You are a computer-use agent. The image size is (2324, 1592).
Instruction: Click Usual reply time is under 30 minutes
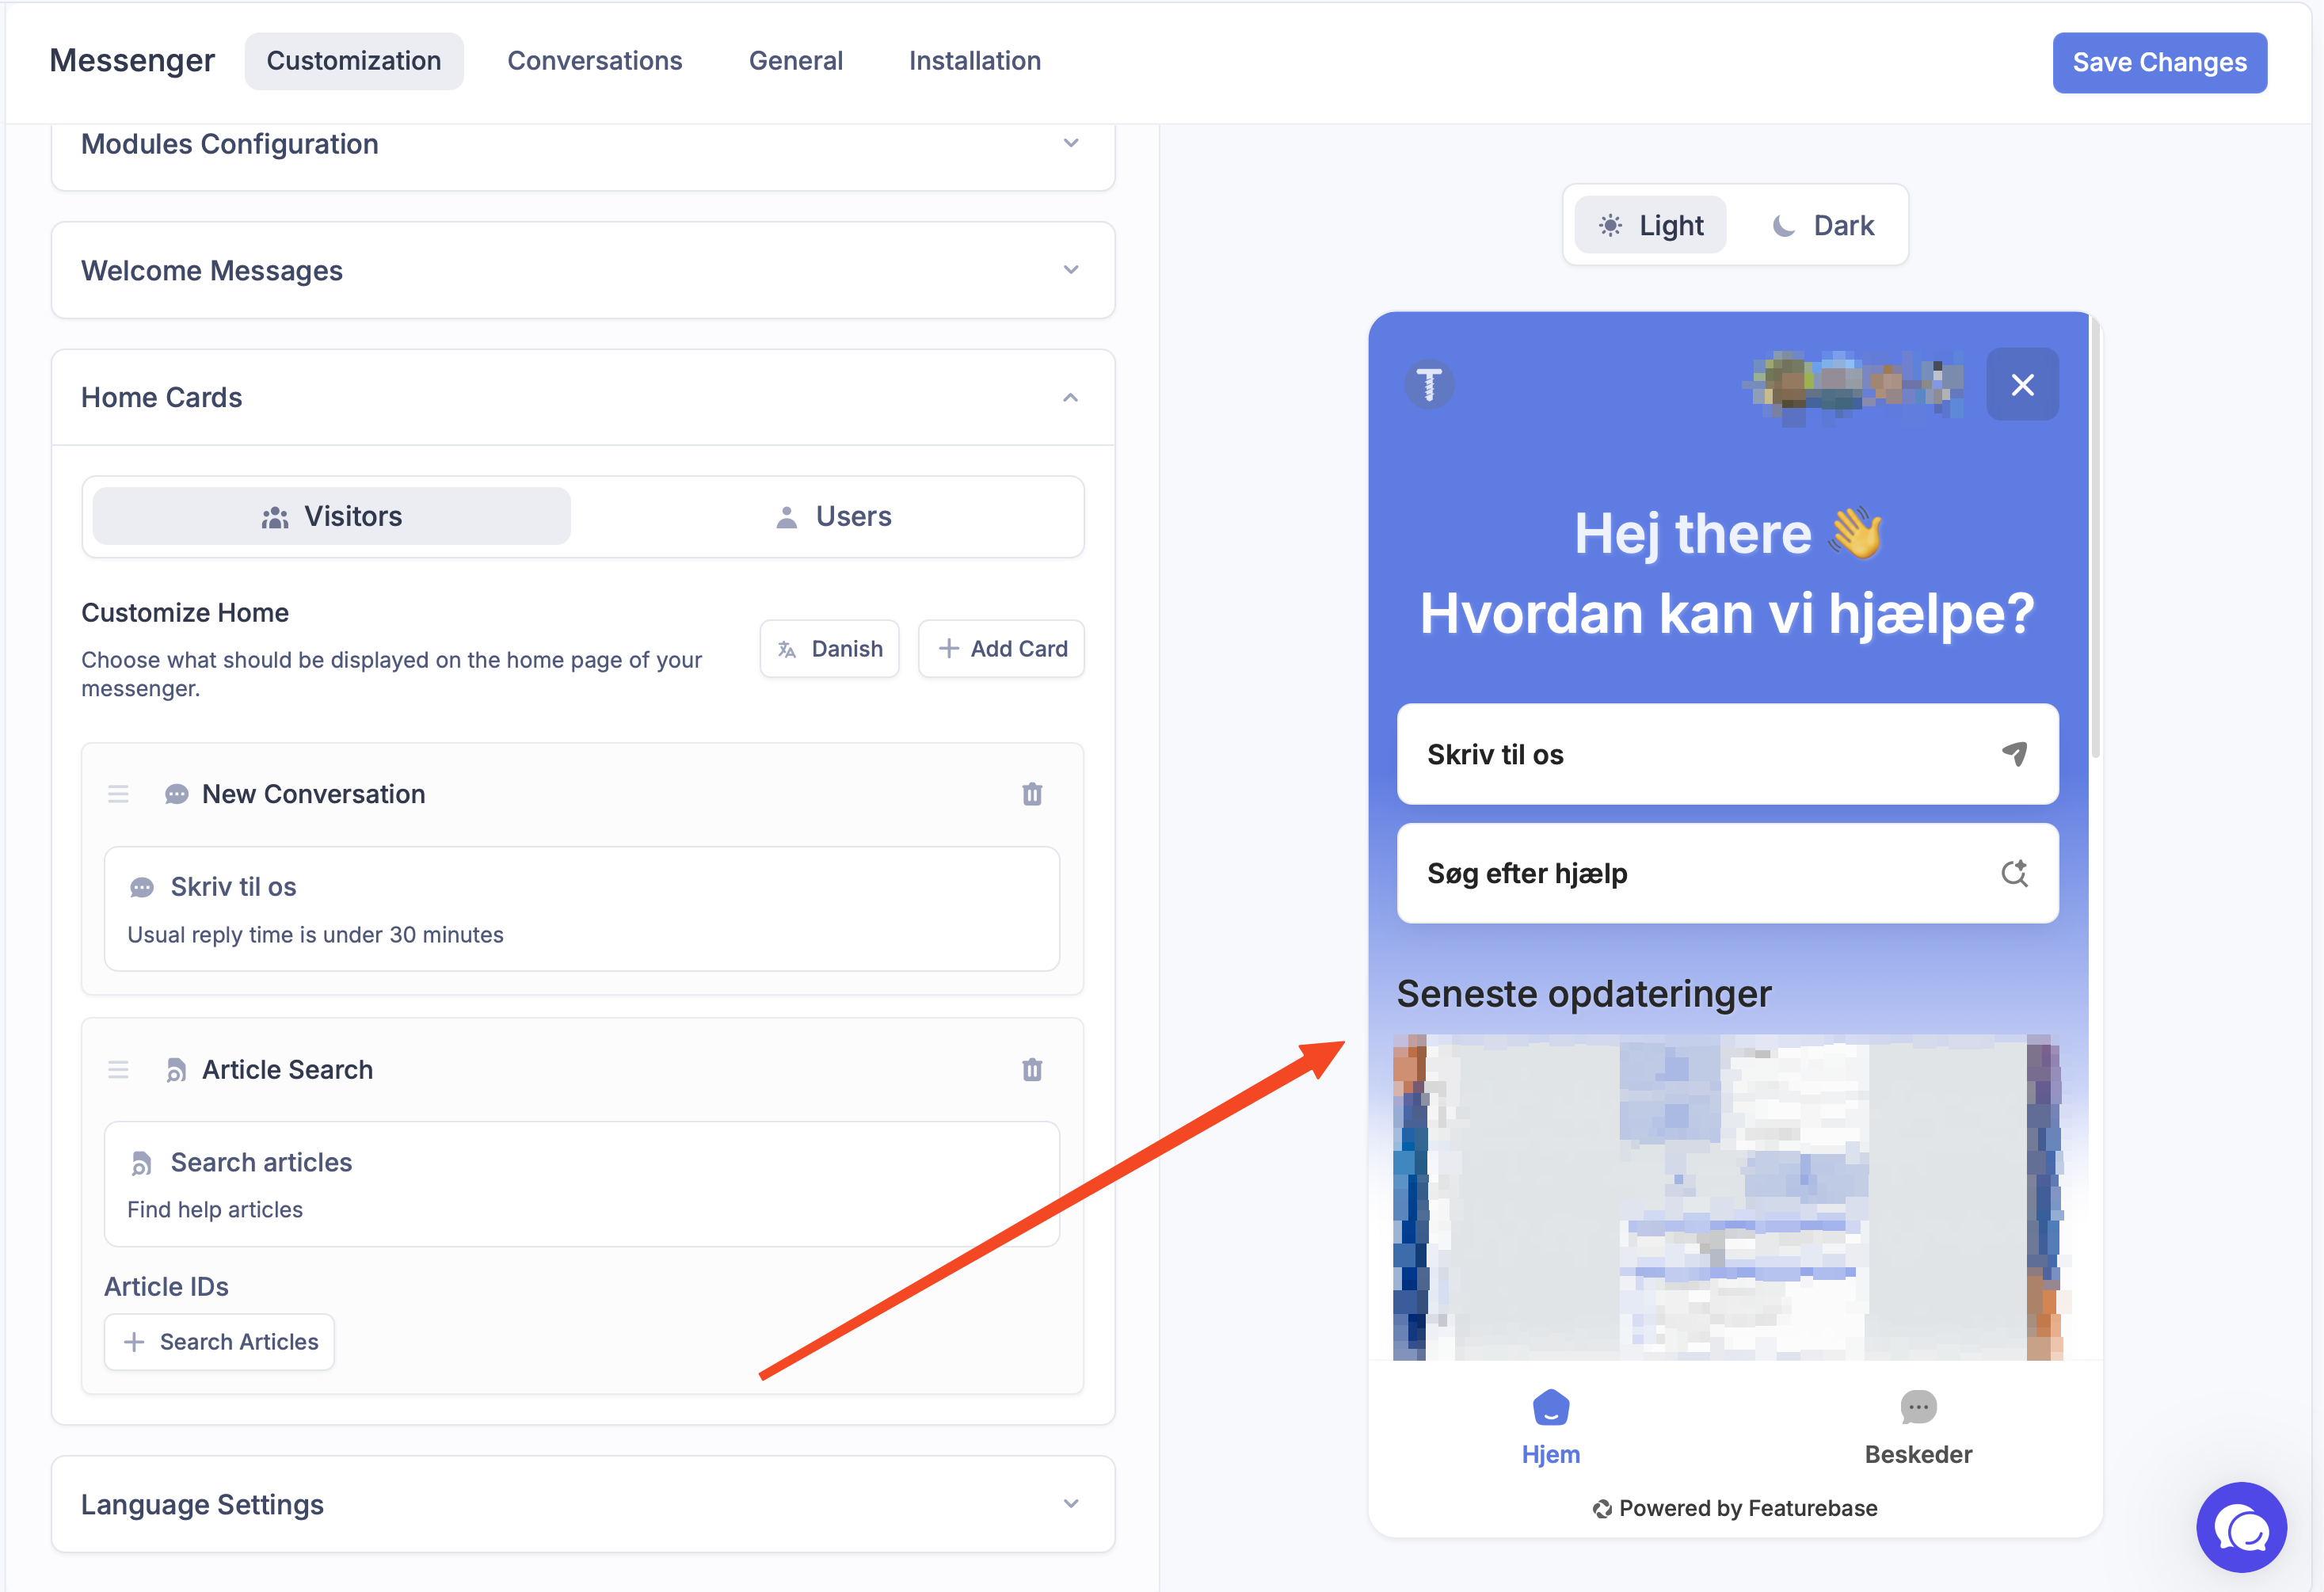[315, 935]
